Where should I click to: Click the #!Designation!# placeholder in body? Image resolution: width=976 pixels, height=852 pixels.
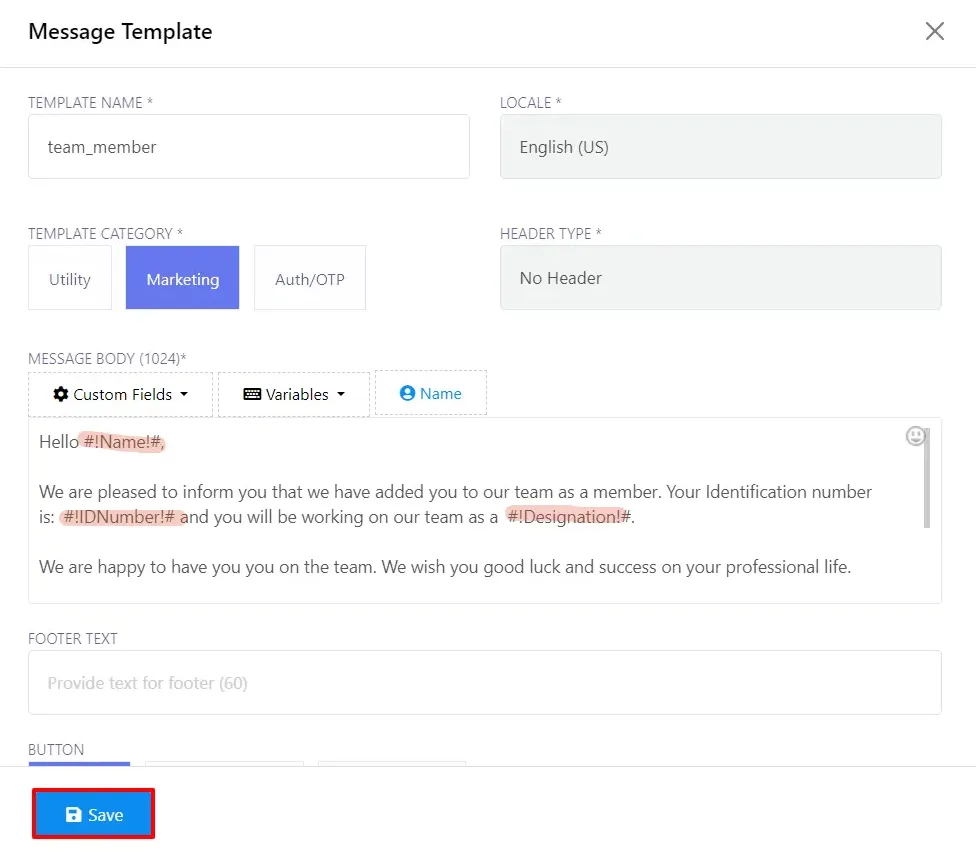(569, 517)
